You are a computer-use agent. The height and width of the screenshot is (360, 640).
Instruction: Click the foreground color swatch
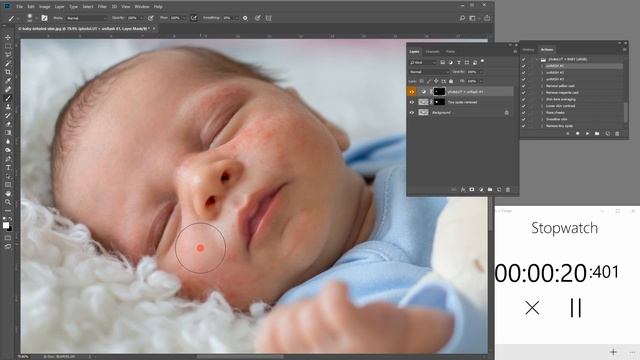[x=6, y=225]
